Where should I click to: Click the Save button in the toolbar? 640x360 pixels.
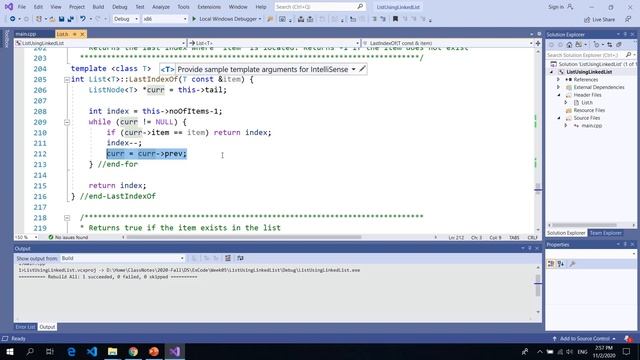(61, 19)
